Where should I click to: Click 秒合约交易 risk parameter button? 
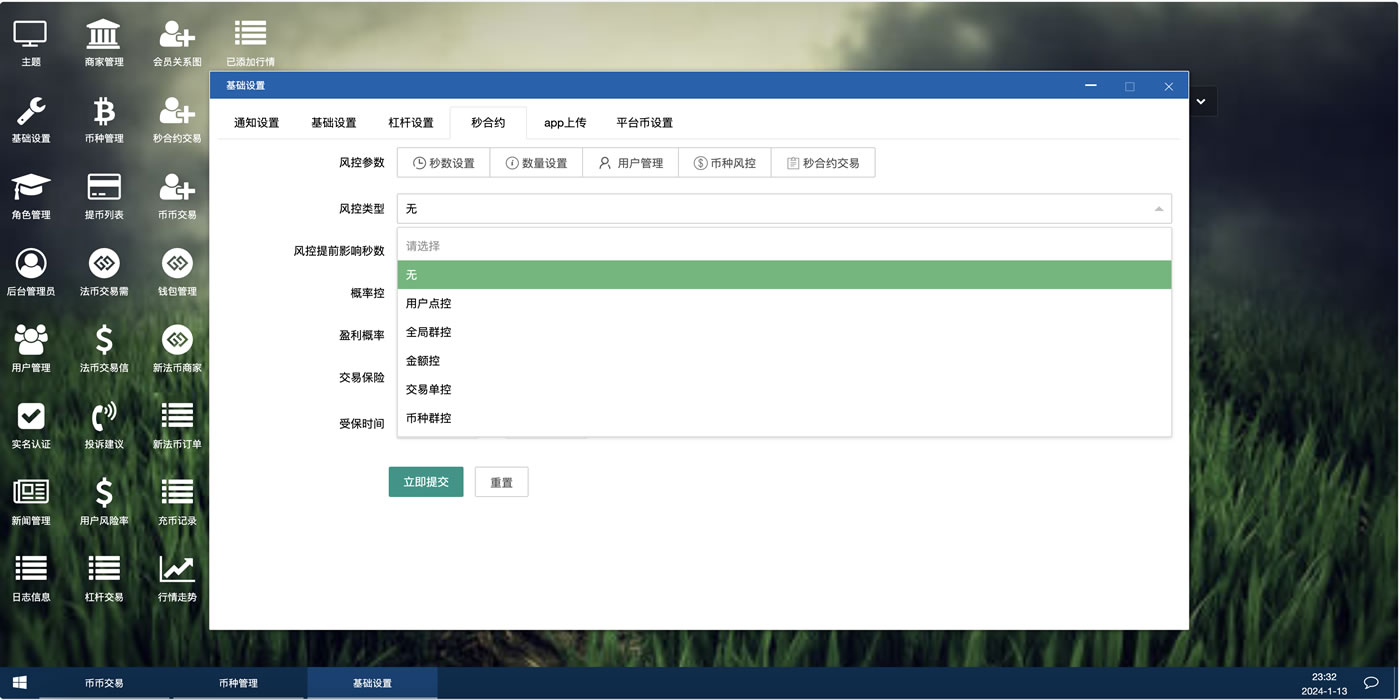tap(823, 163)
